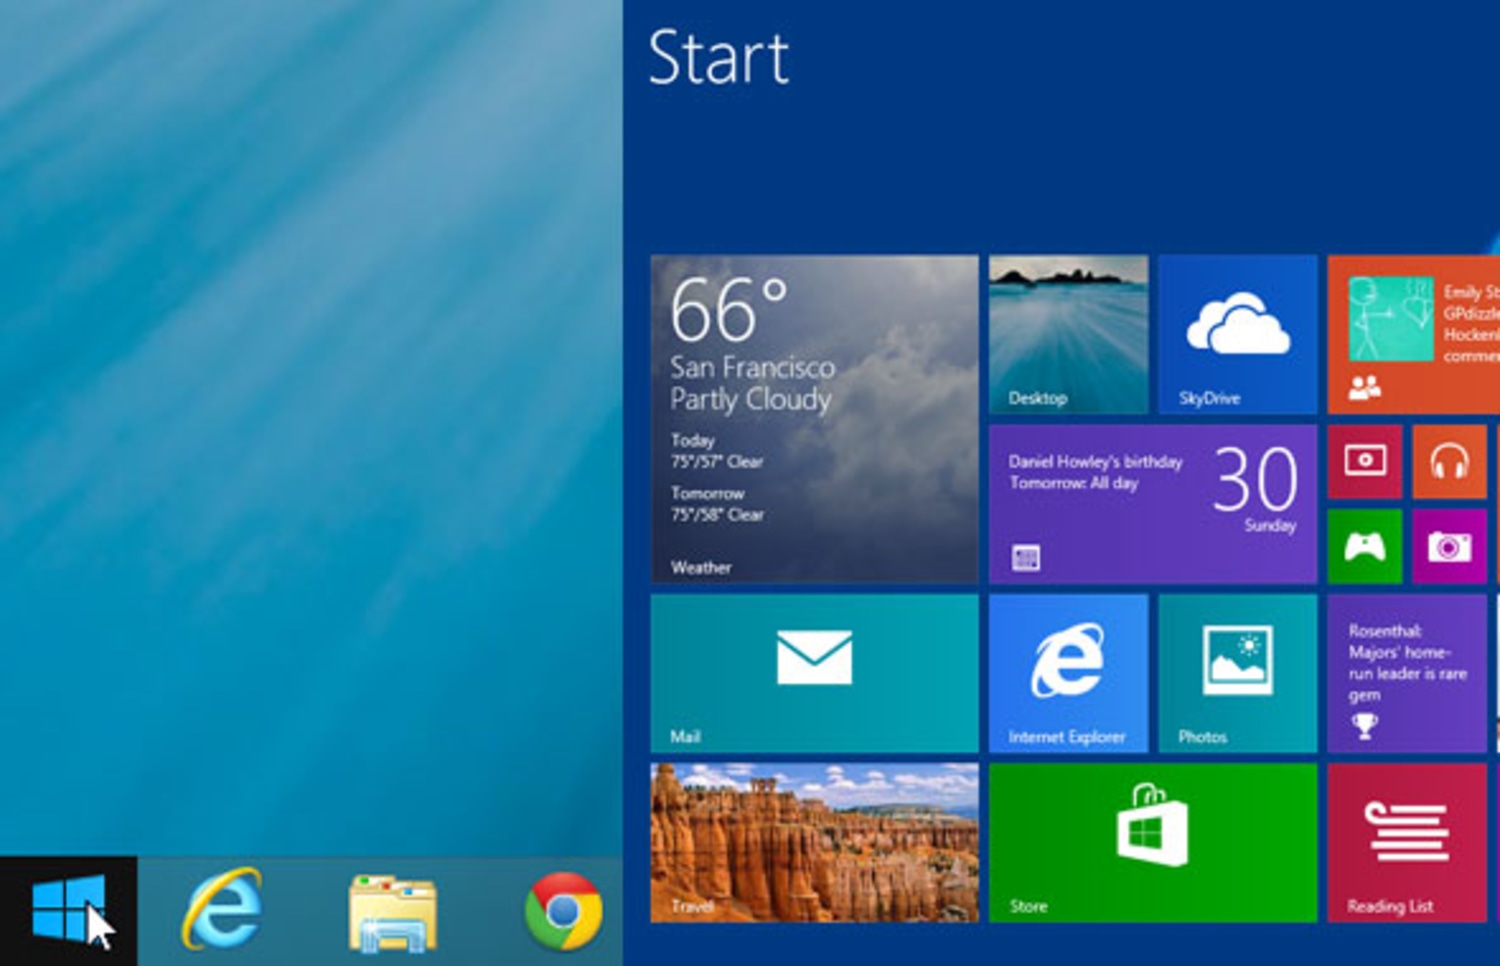1500x966 pixels.
Task: Open the Calendar tile showing Sunday 30
Action: (1152, 504)
